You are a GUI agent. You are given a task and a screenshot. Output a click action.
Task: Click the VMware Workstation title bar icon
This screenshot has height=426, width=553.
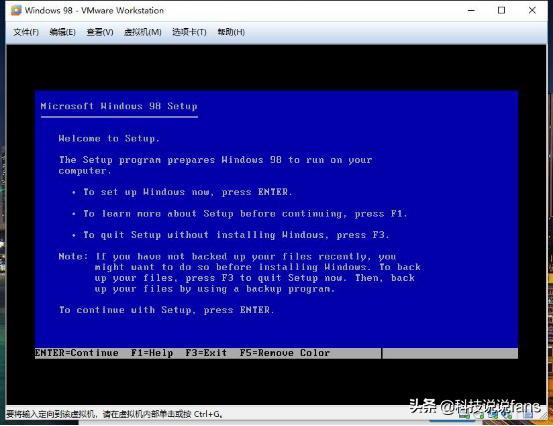[x=16, y=10]
